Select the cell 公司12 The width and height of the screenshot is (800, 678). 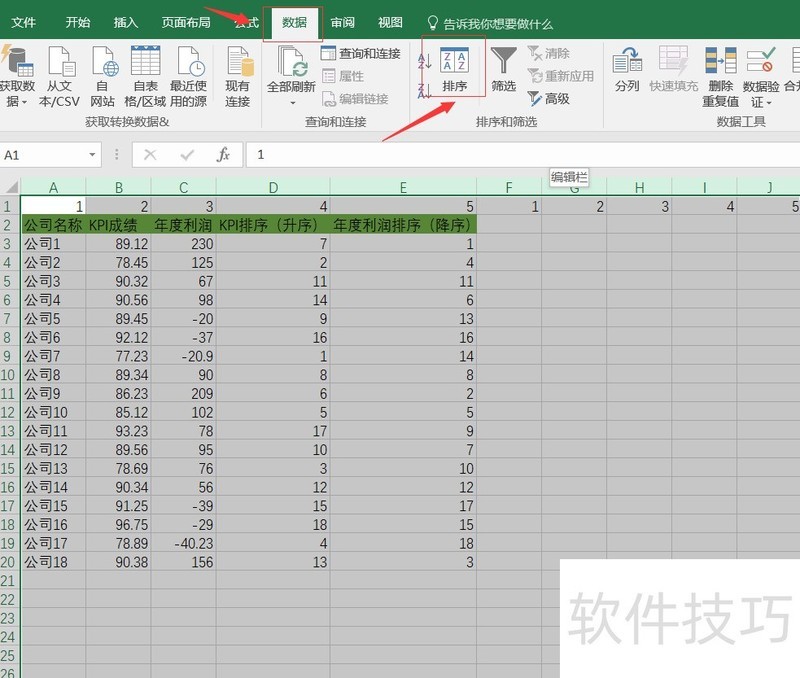tap(53, 450)
